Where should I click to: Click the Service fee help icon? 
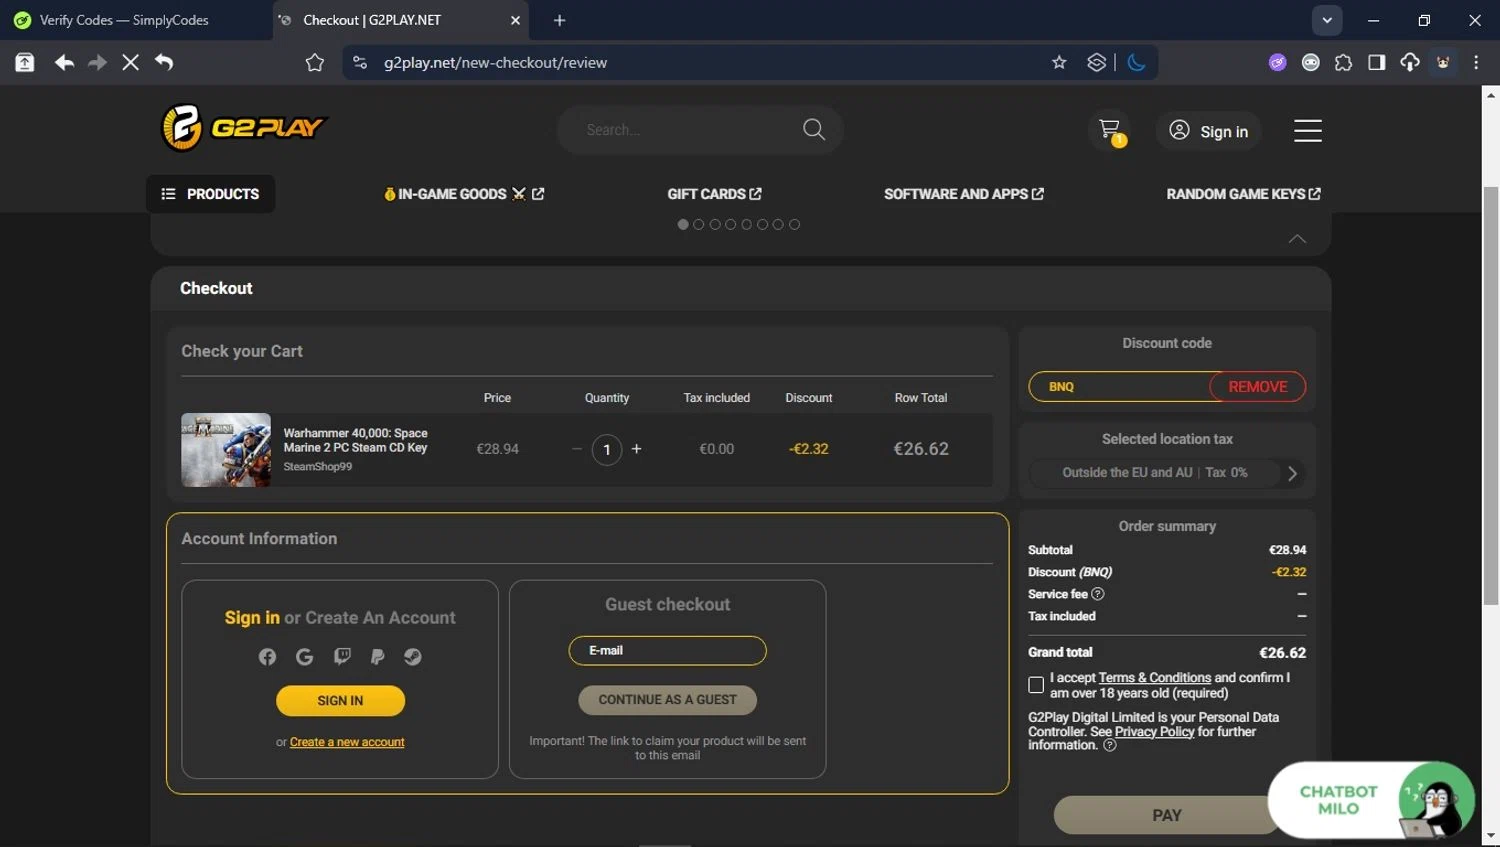tap(1098, 594)
